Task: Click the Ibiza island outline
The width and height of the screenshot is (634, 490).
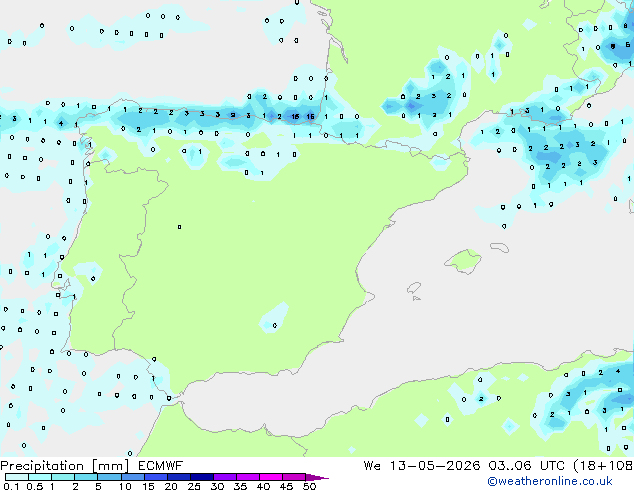Action: click(x=414, y=288)
